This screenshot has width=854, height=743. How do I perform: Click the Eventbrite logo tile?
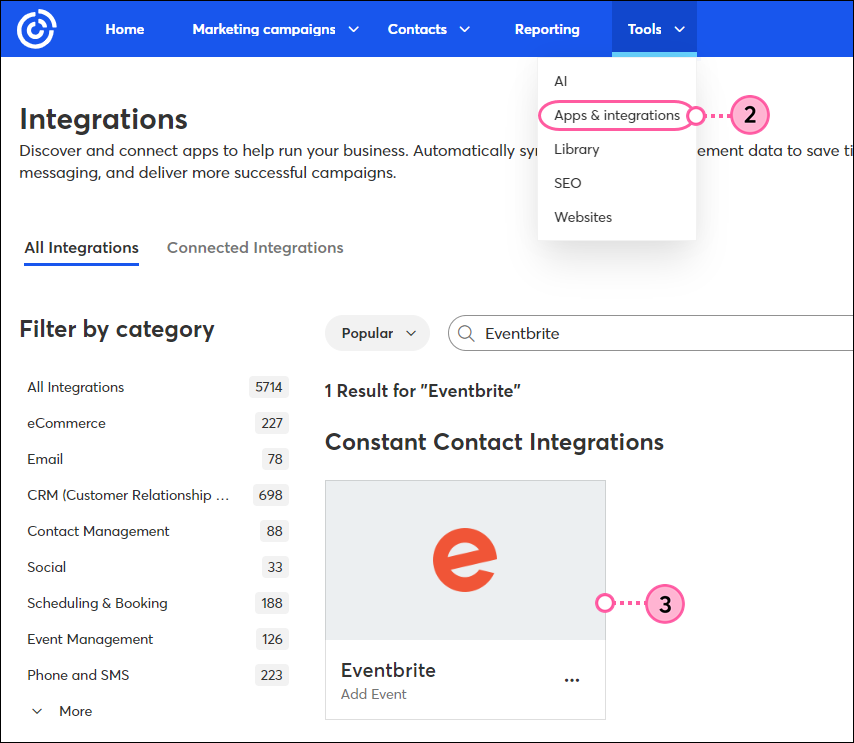click(465, 560)
